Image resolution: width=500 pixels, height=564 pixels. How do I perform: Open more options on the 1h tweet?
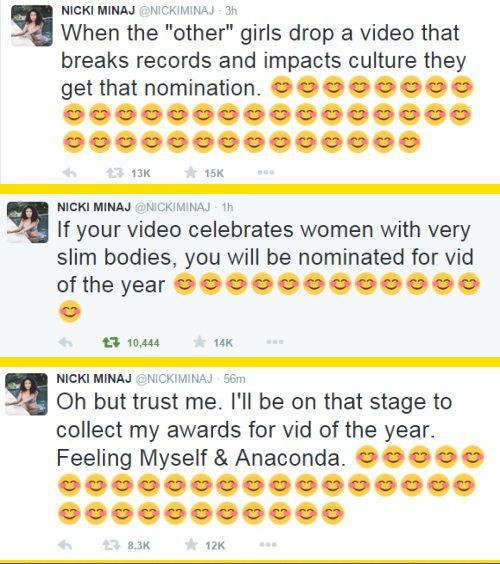[x=275, y=341]
